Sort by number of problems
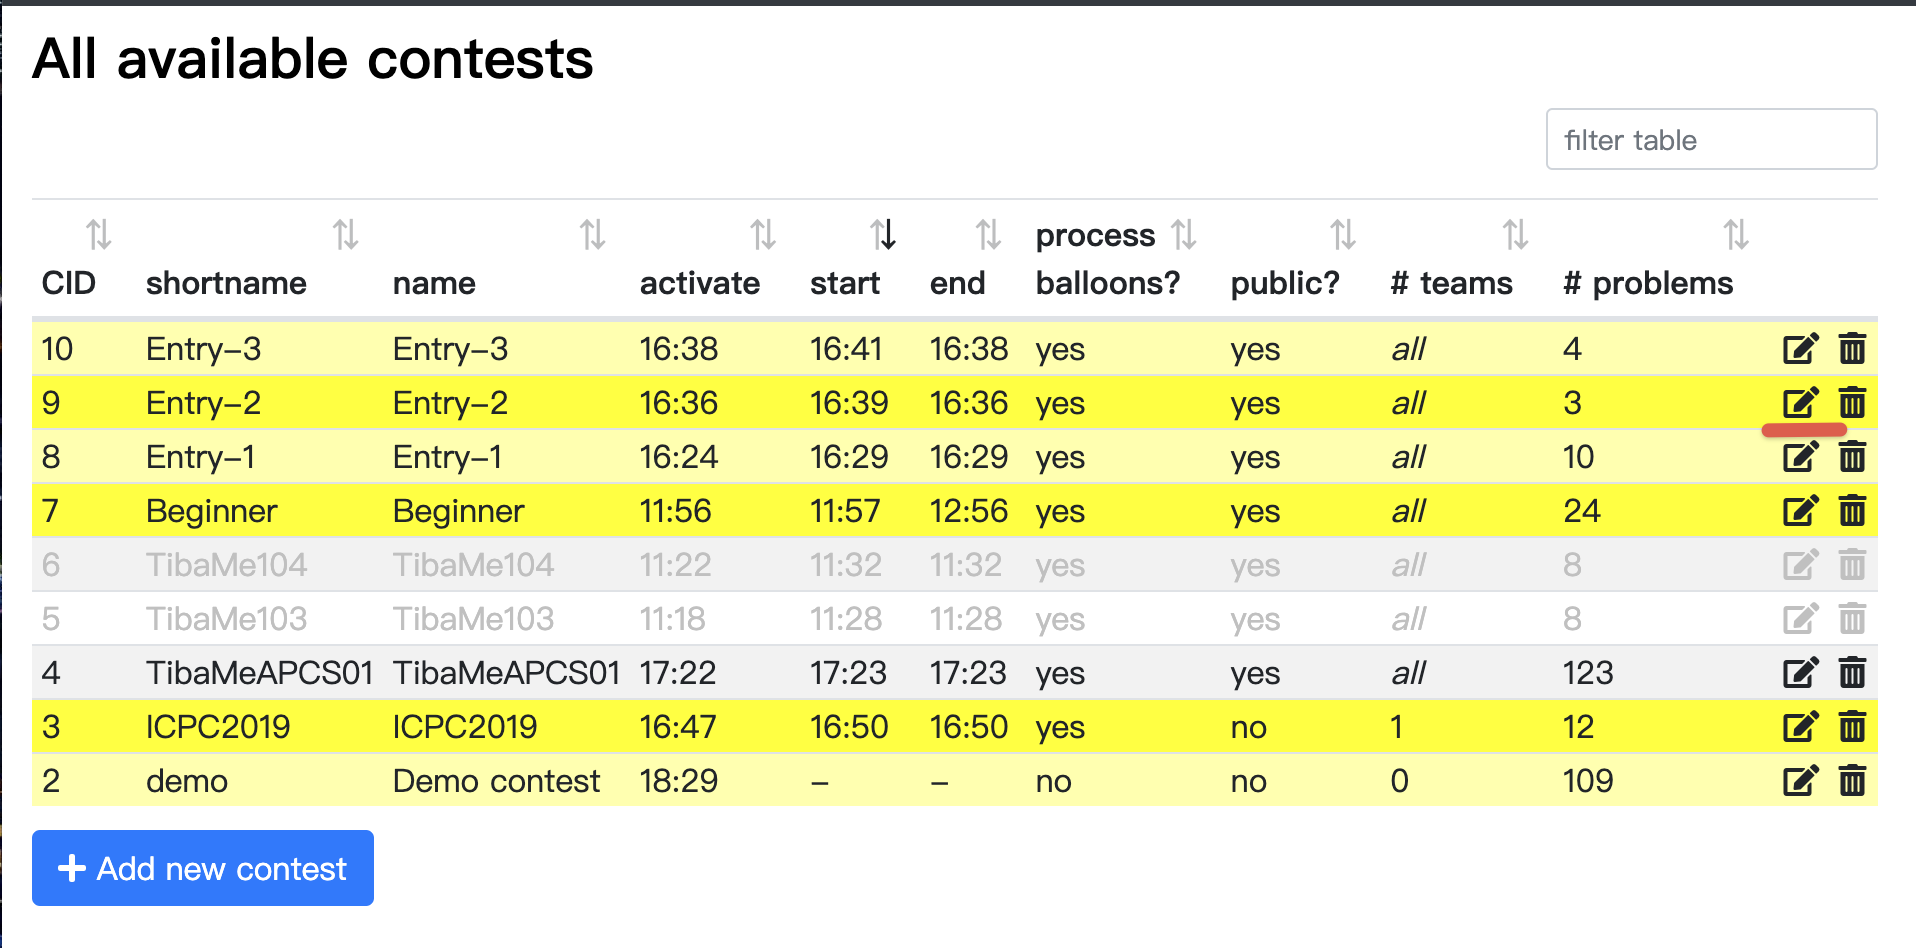 point(1736,235)
